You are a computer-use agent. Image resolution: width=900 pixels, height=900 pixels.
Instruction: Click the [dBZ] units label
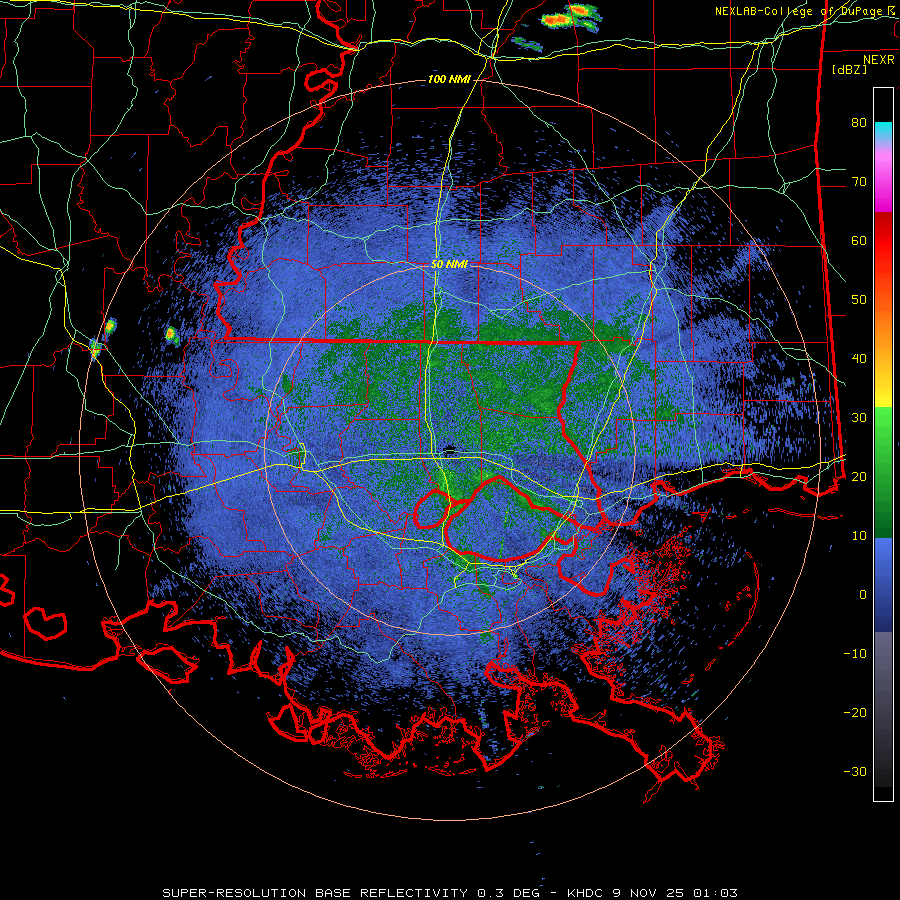pos(850,69)
